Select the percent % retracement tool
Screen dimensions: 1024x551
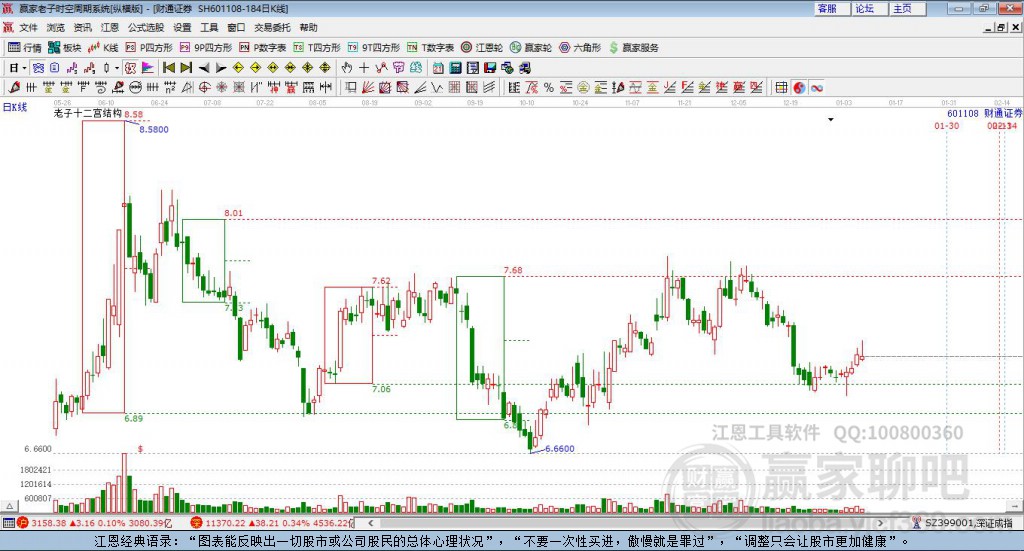tap(549, 87)
